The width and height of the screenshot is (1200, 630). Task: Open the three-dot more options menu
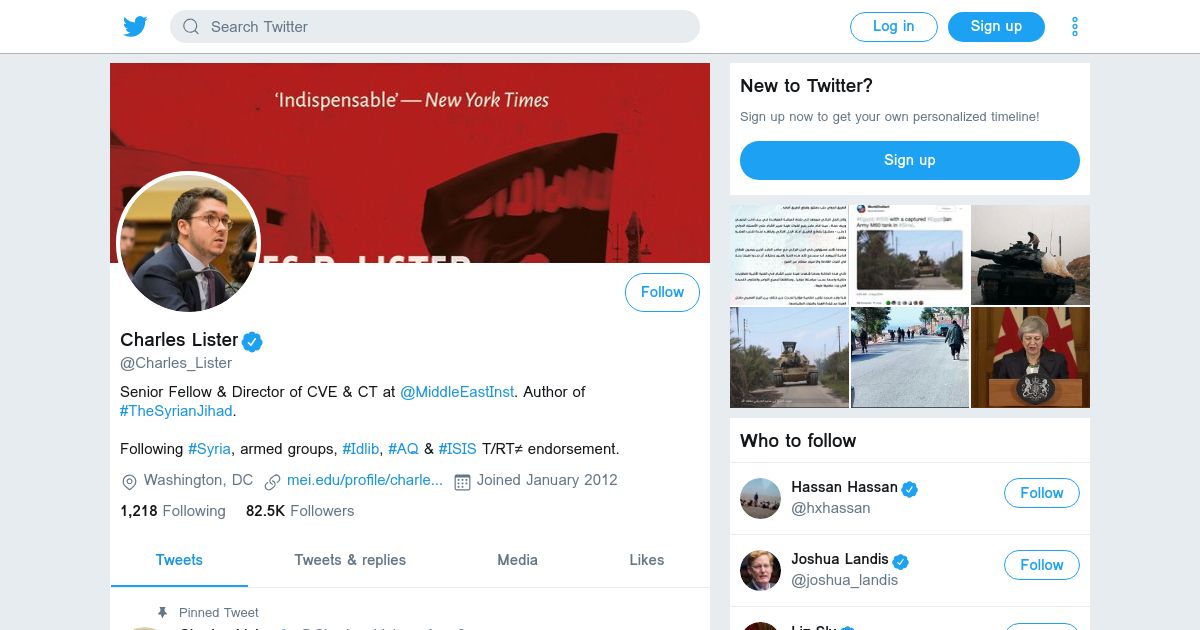pos(1075,27)
